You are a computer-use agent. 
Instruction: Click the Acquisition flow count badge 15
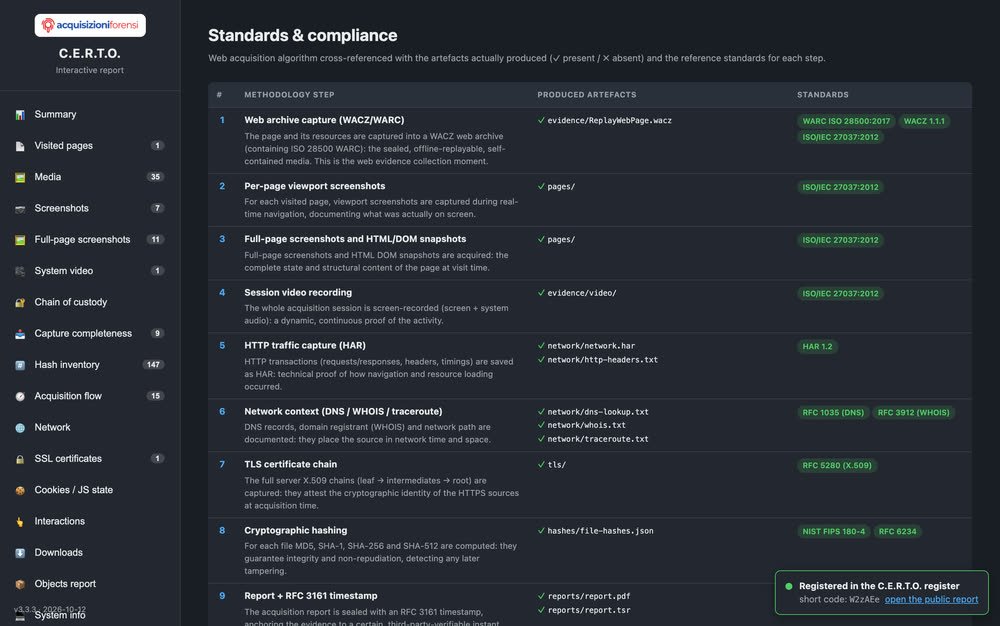[x=155, y=395]
